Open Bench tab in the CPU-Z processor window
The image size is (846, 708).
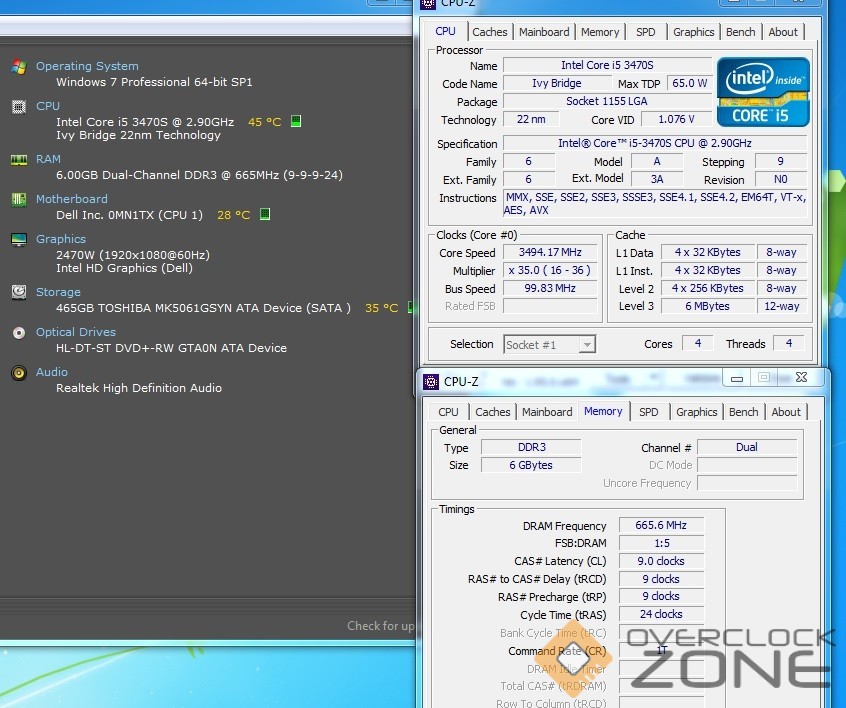click(740, 32)
